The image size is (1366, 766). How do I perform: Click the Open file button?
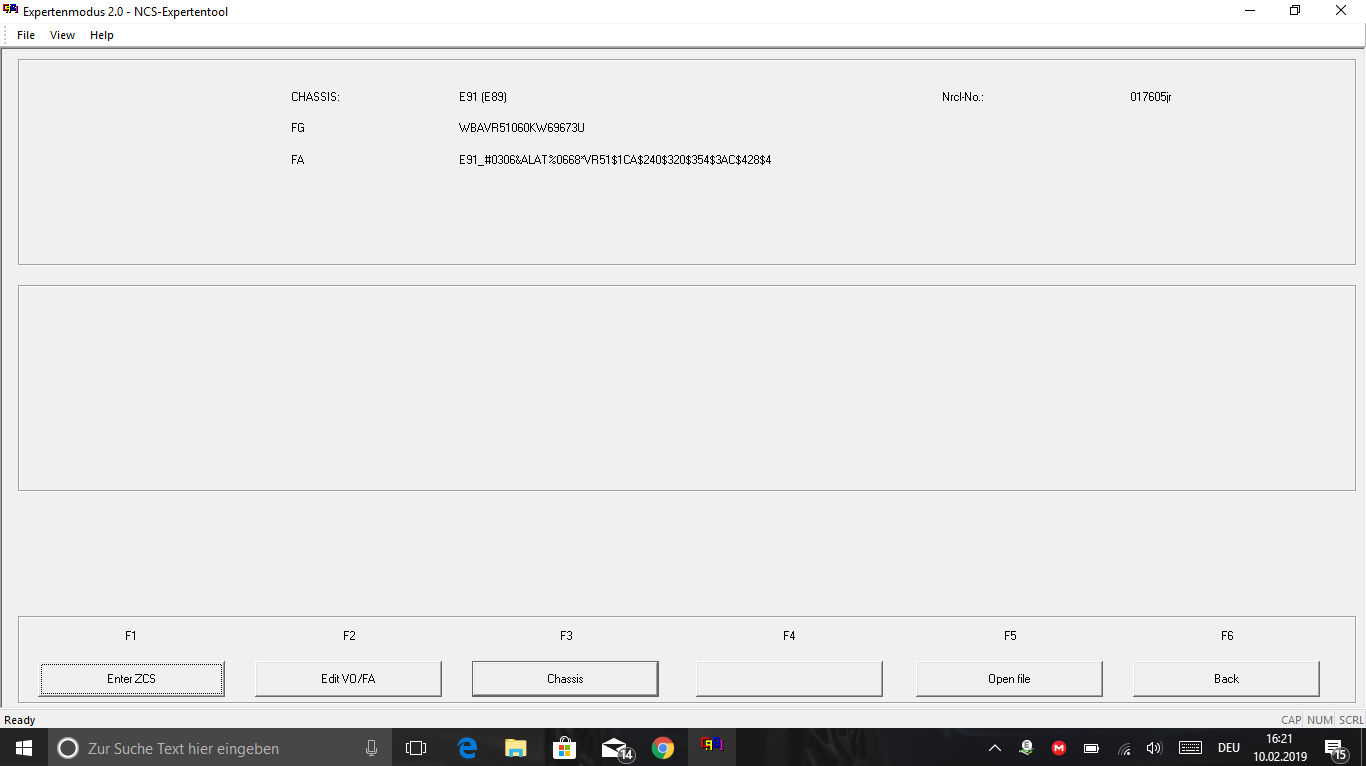click(1009, 679)
